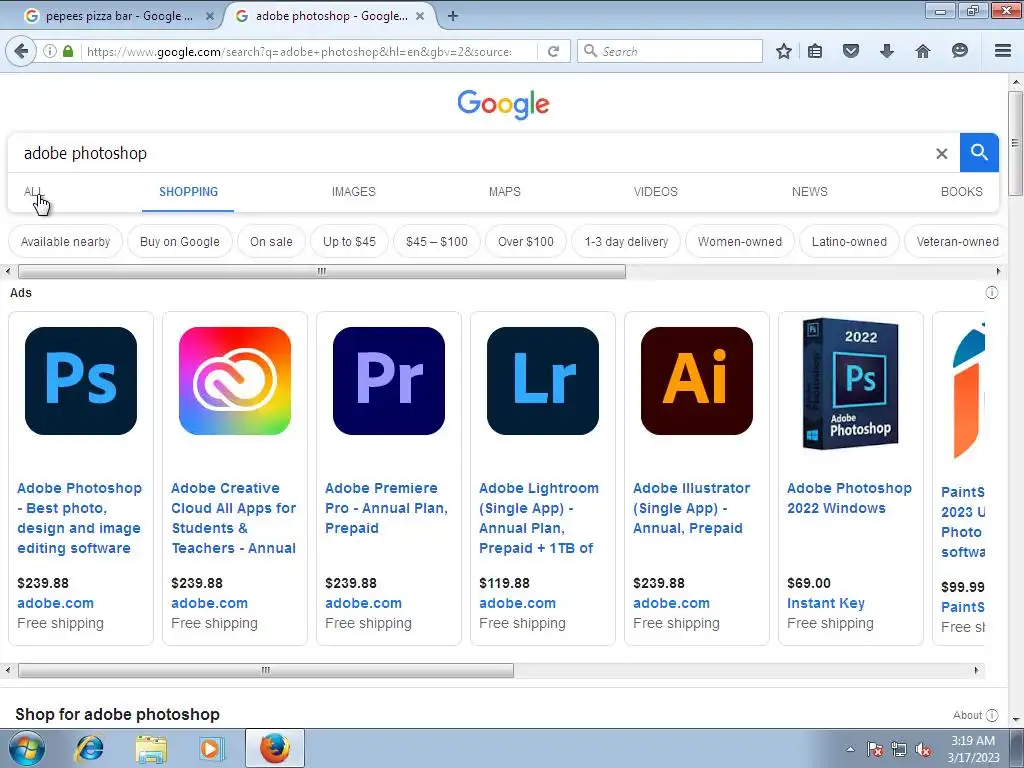
Task: Click the green padlock security icon
Action: (x=68, y=51)
